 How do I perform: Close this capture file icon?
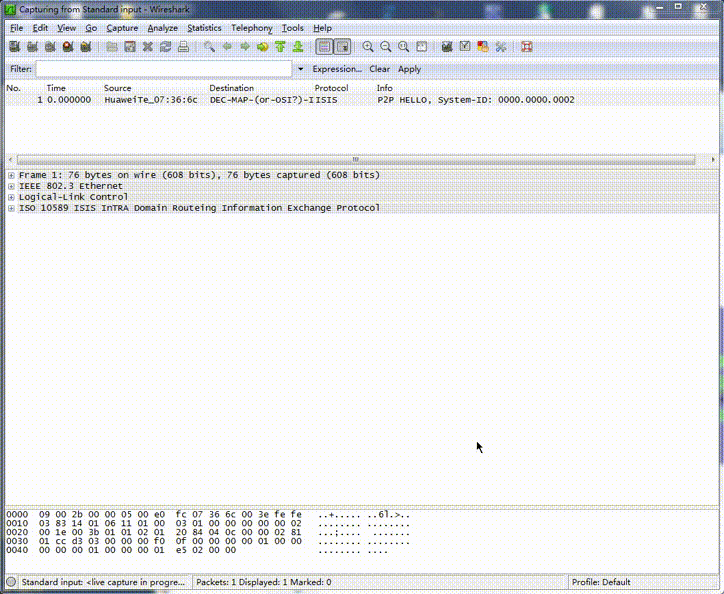click(148, 47)
